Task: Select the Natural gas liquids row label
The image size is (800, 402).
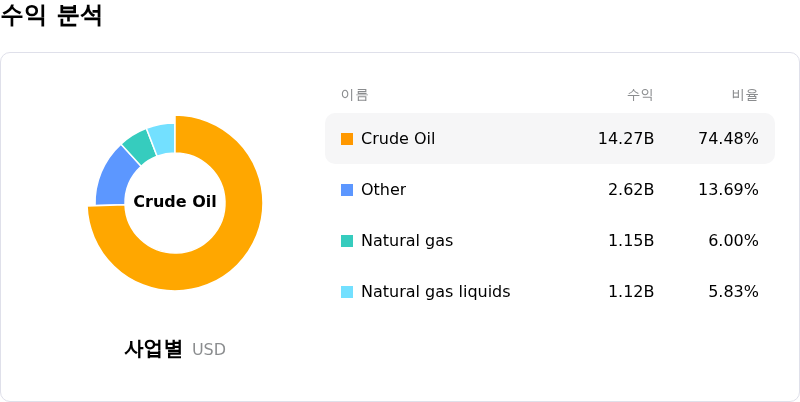Action: (436, 292)
